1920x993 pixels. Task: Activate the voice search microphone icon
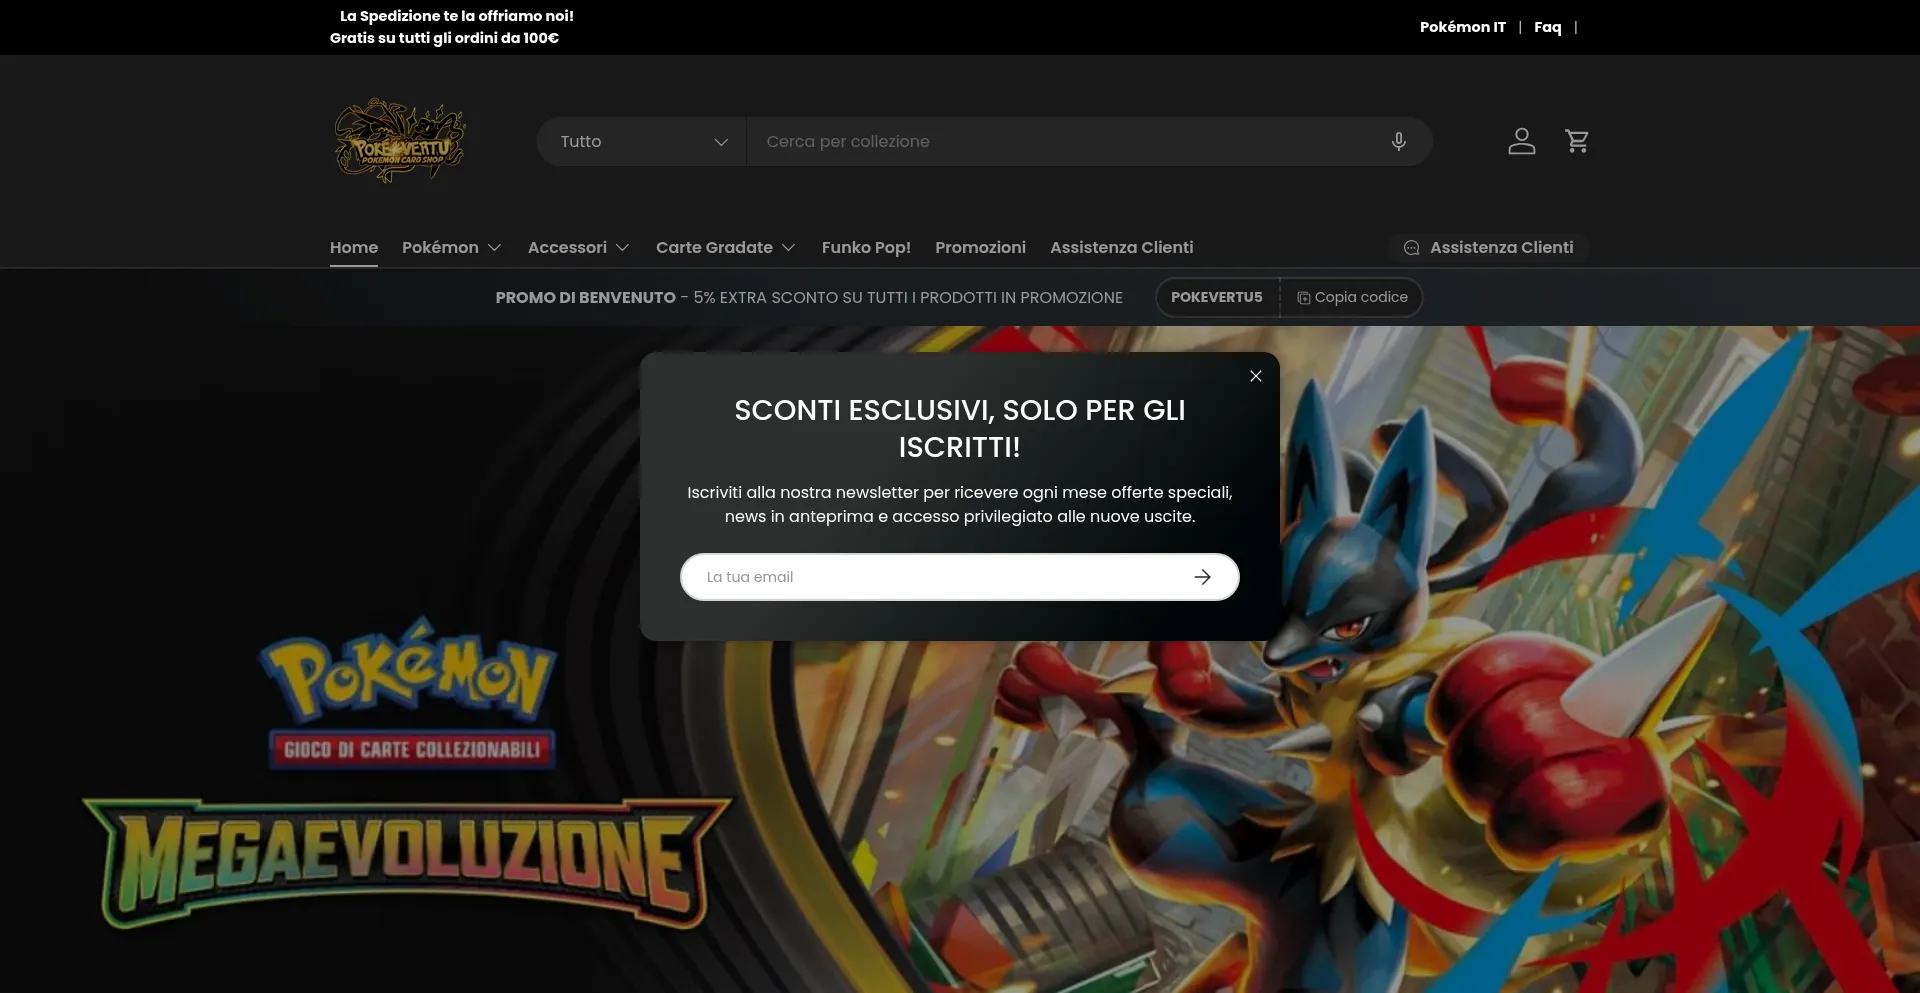coord(1398,141)
